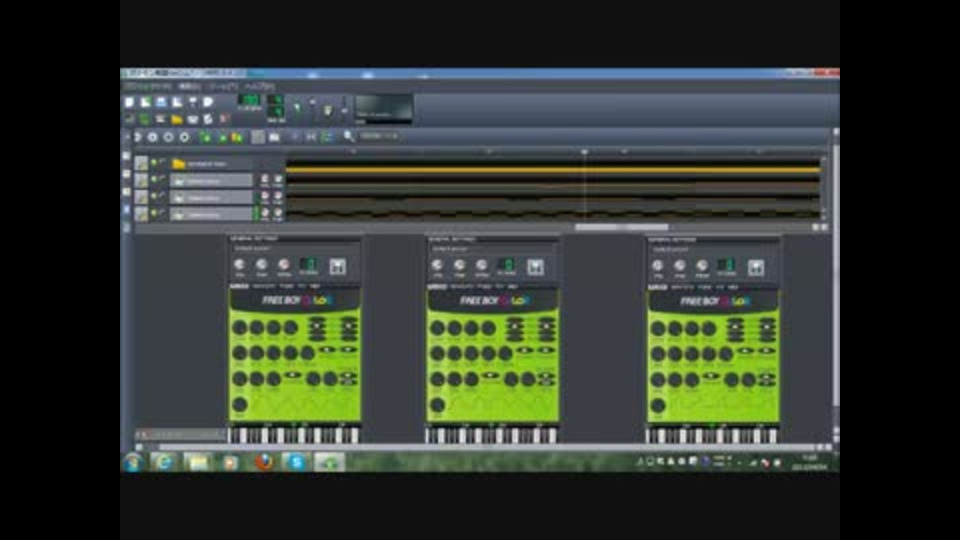Click the left FreeBoy window's preset name field
960x540 pixels.
pos(294,249)
